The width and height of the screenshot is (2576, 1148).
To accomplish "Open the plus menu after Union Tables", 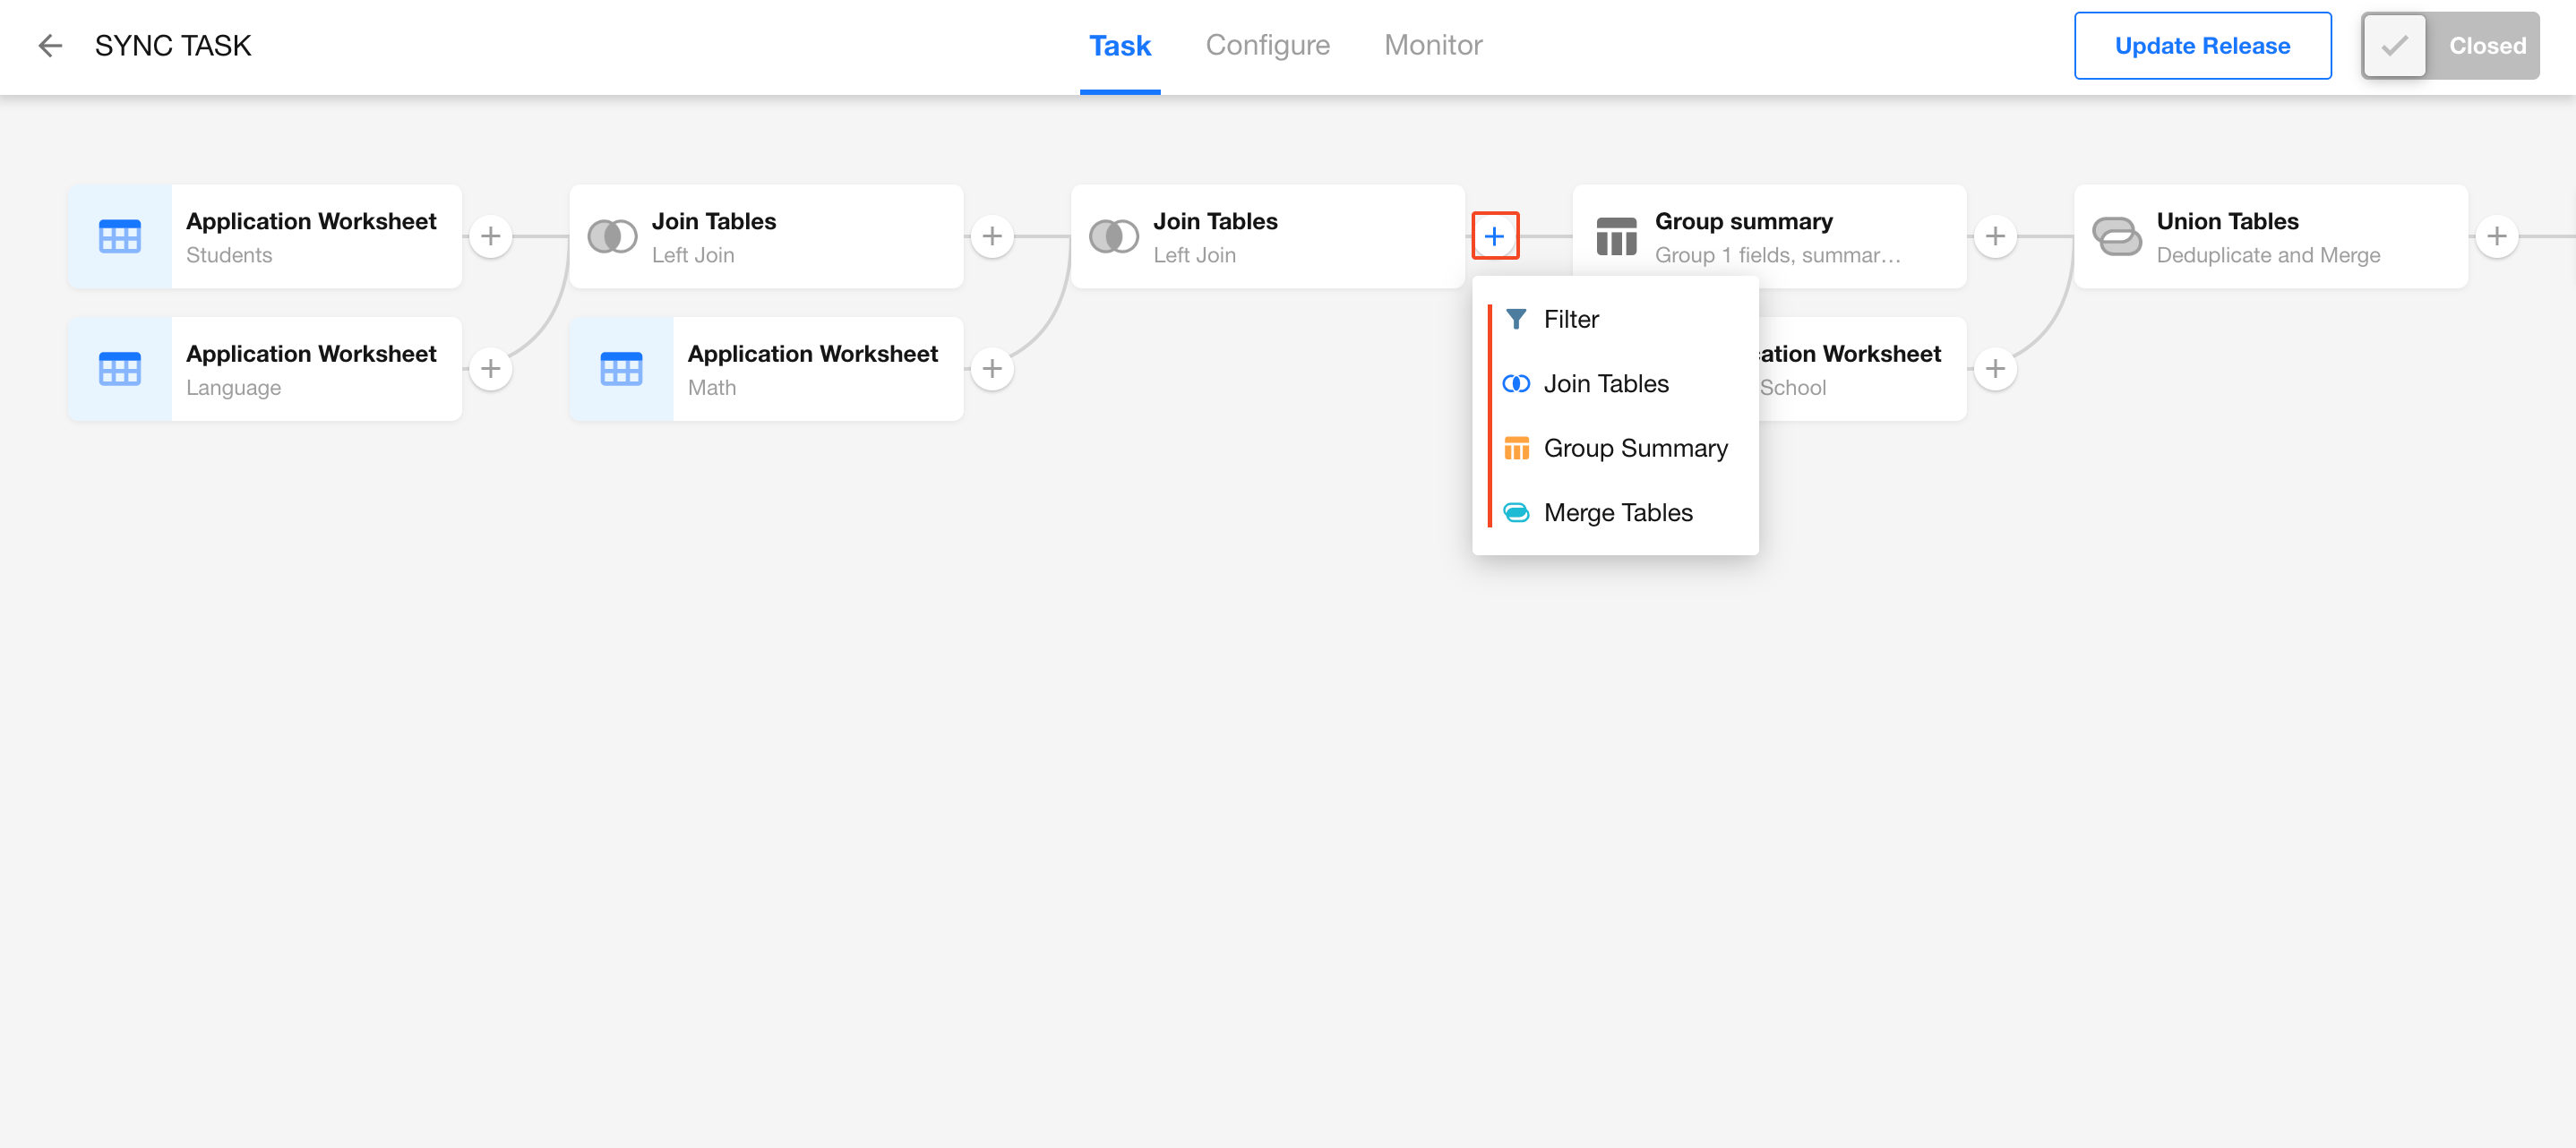I will click(x=2496, y=237).
